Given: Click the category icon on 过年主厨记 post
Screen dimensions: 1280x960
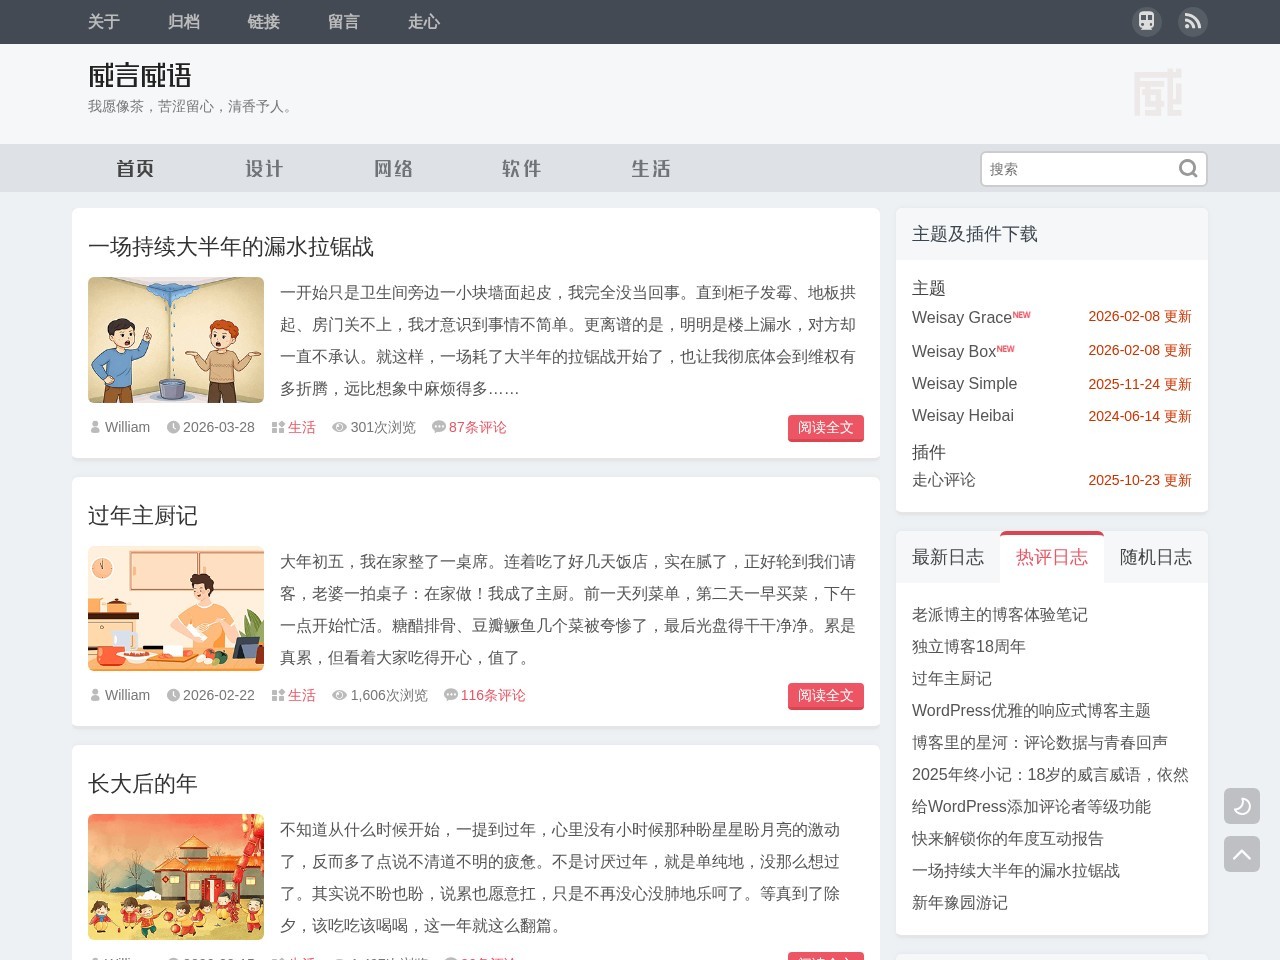Looking at the screenshot, I should point(278,696).
